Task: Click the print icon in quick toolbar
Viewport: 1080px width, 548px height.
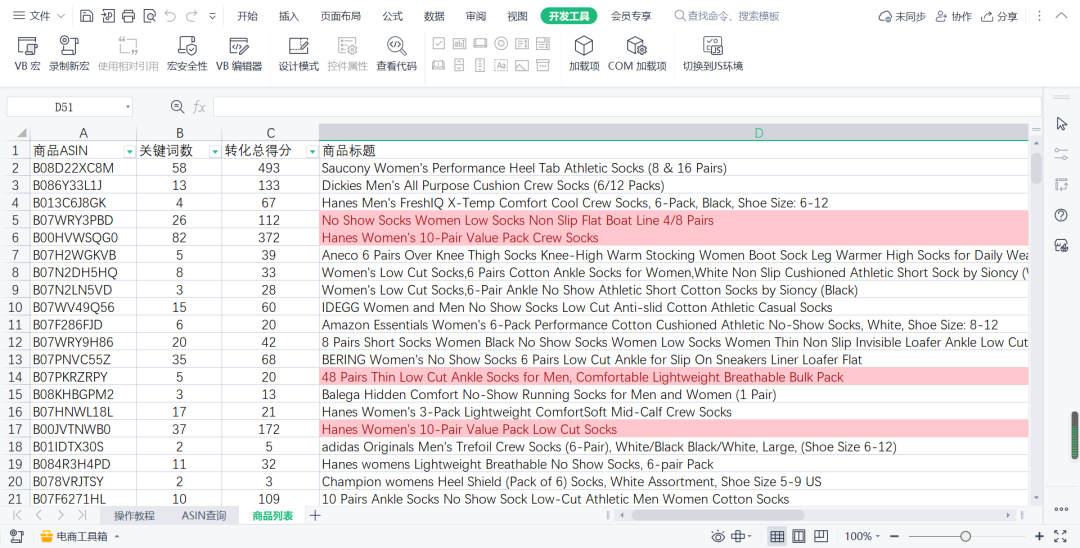Action: [x=128, y=16]
